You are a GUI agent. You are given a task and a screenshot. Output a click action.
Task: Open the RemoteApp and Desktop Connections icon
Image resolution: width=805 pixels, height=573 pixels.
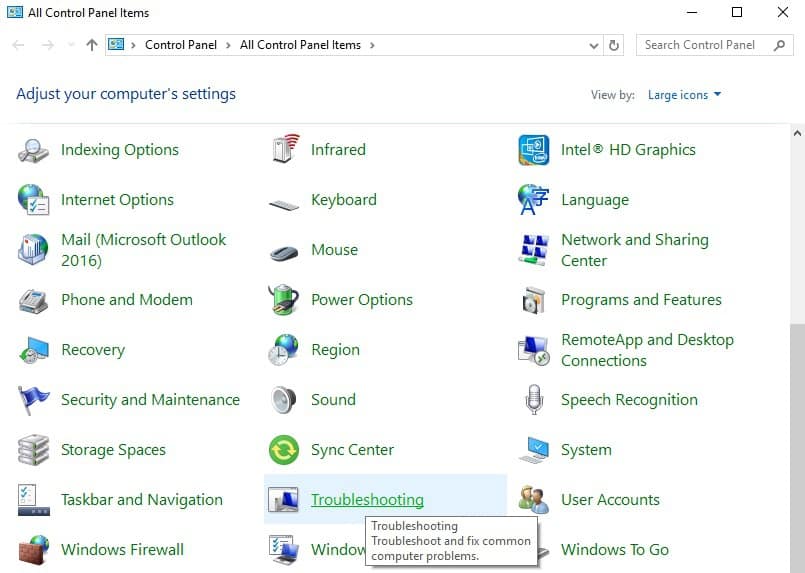pyautogui.click(x=534, y=350)
